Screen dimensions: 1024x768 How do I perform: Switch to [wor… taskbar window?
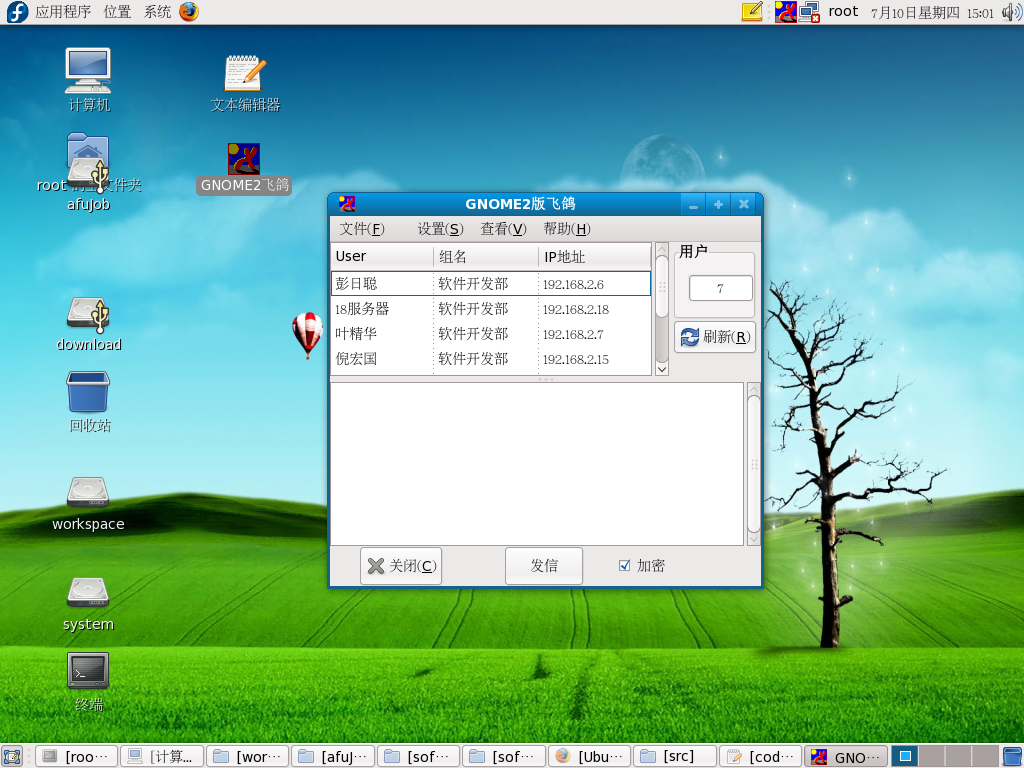click(x=248, y=756)
